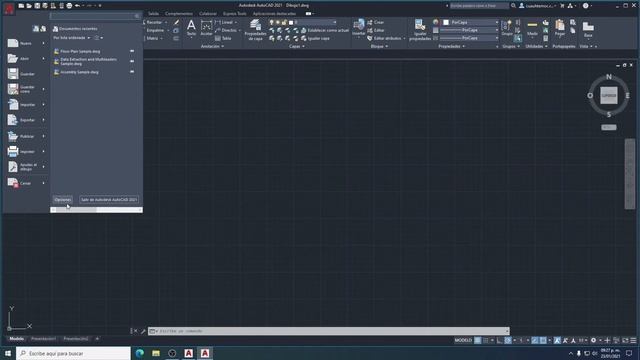The image size is (640, 360).
Task: Pin the Assembly Sample.dwg entry
Action: point(132,71)
